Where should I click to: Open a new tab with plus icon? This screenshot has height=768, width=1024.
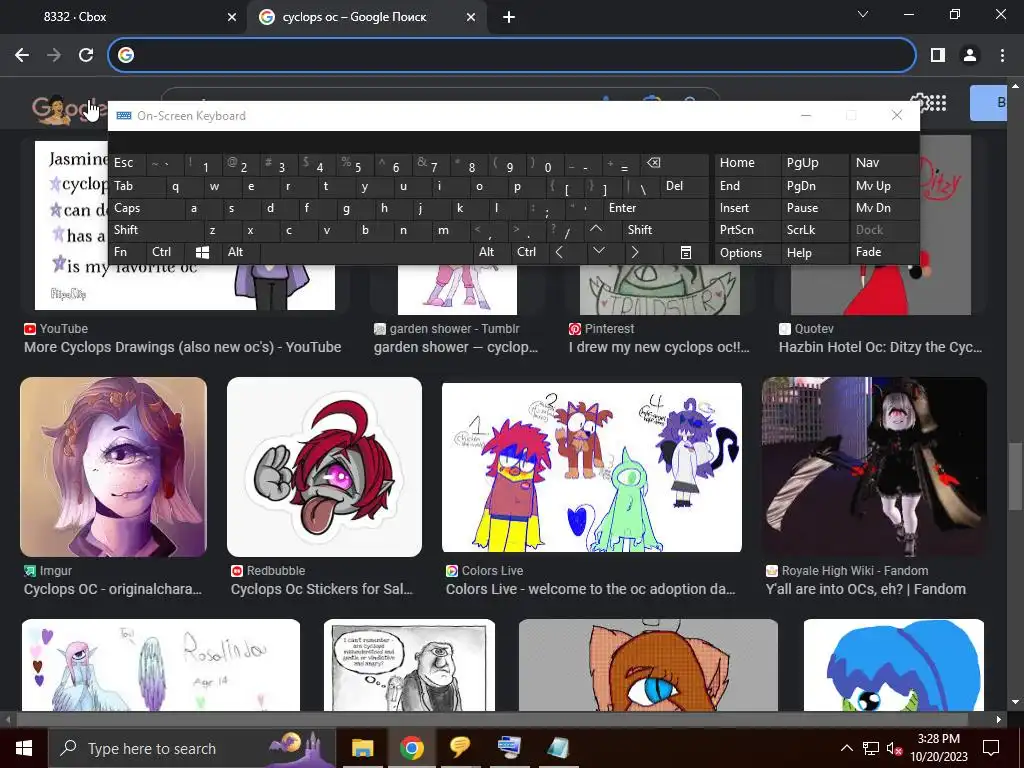click(509, 17)
